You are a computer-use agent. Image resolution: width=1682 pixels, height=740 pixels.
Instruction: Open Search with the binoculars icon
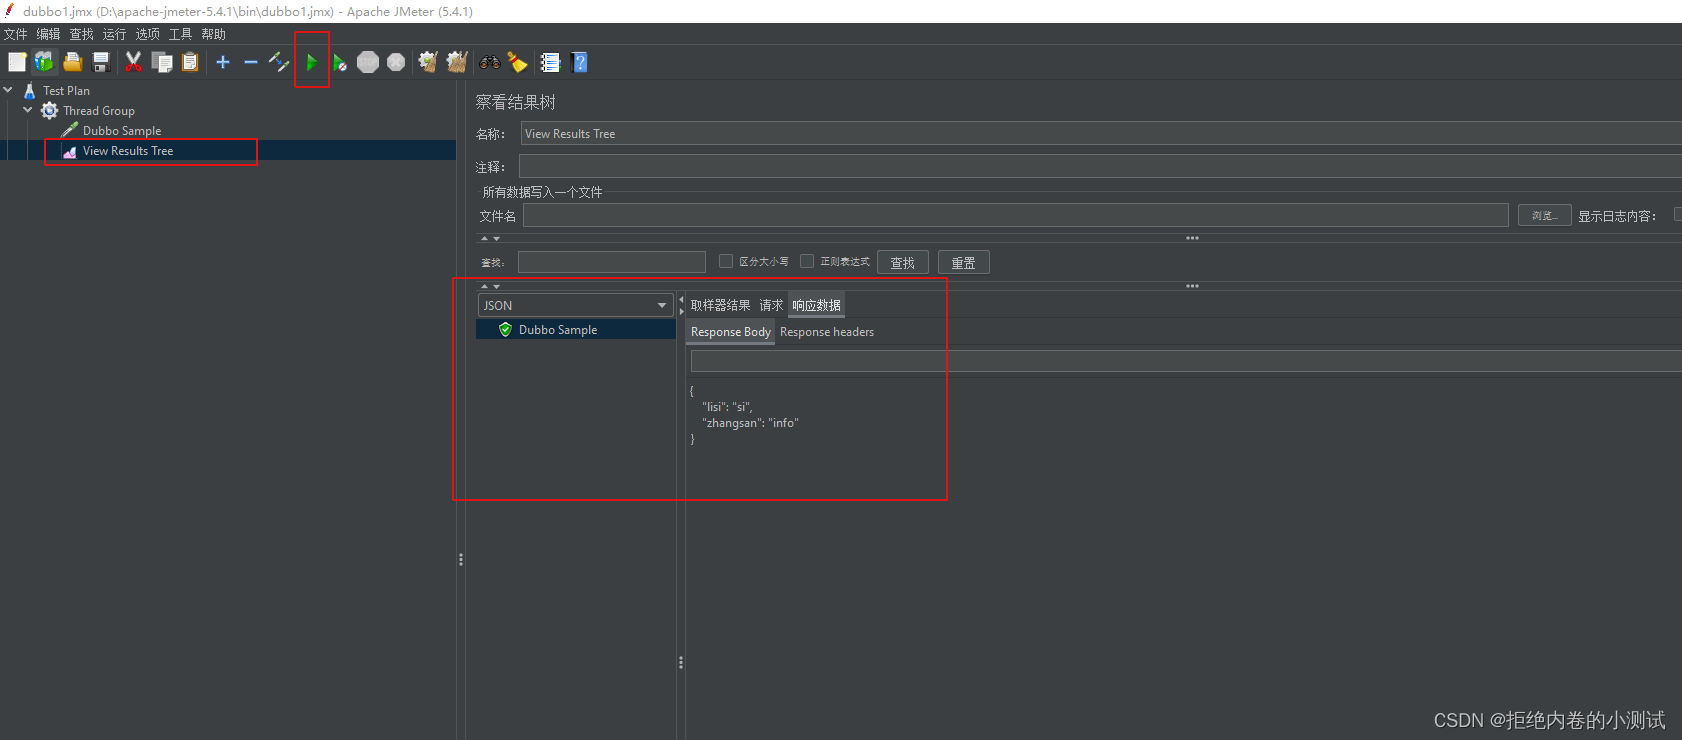489,62
